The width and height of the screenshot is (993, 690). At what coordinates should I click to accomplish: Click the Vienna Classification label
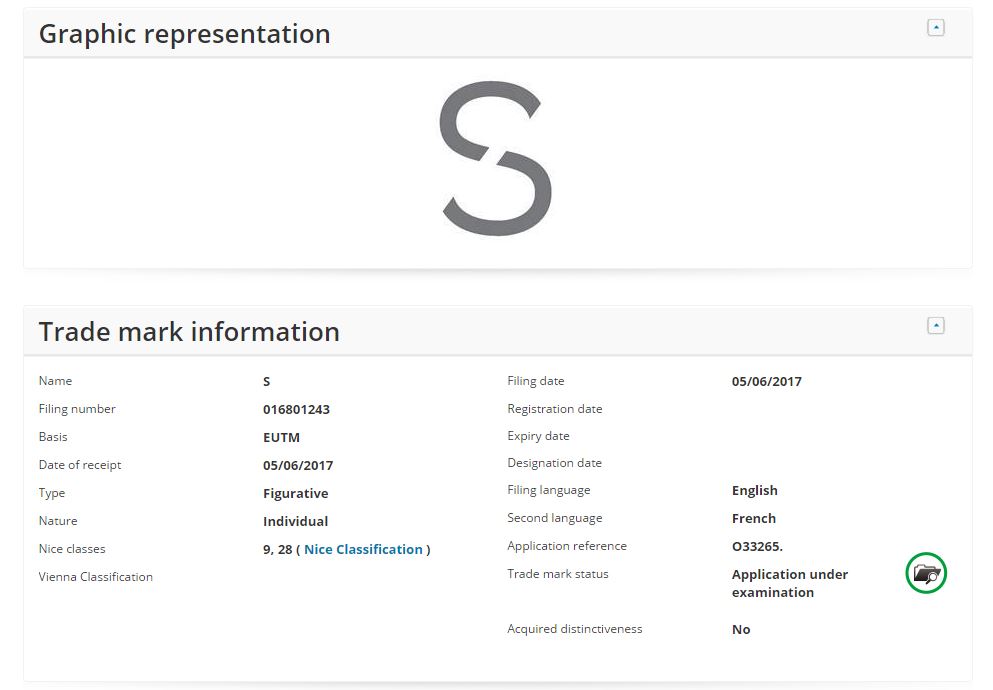95,577
